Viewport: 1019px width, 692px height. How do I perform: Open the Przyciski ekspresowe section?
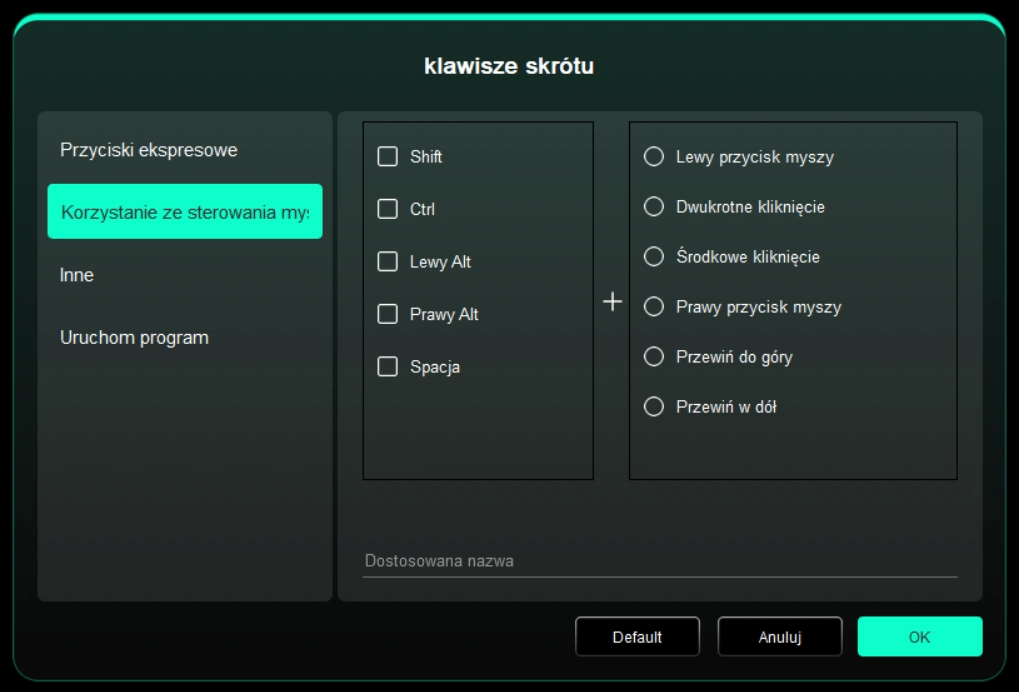tap(148, 150)
